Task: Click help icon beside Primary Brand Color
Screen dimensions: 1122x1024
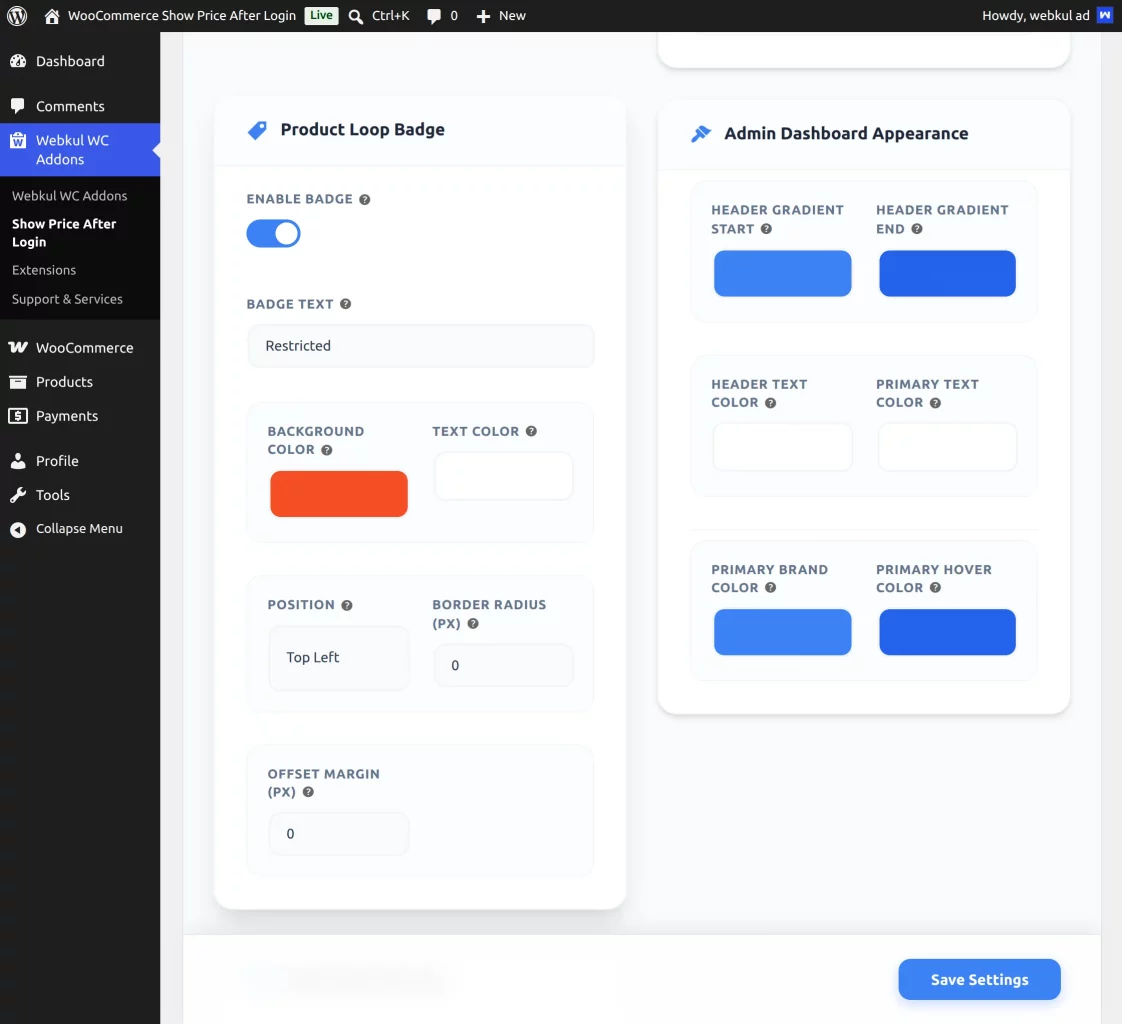Action: pos(771,587)
